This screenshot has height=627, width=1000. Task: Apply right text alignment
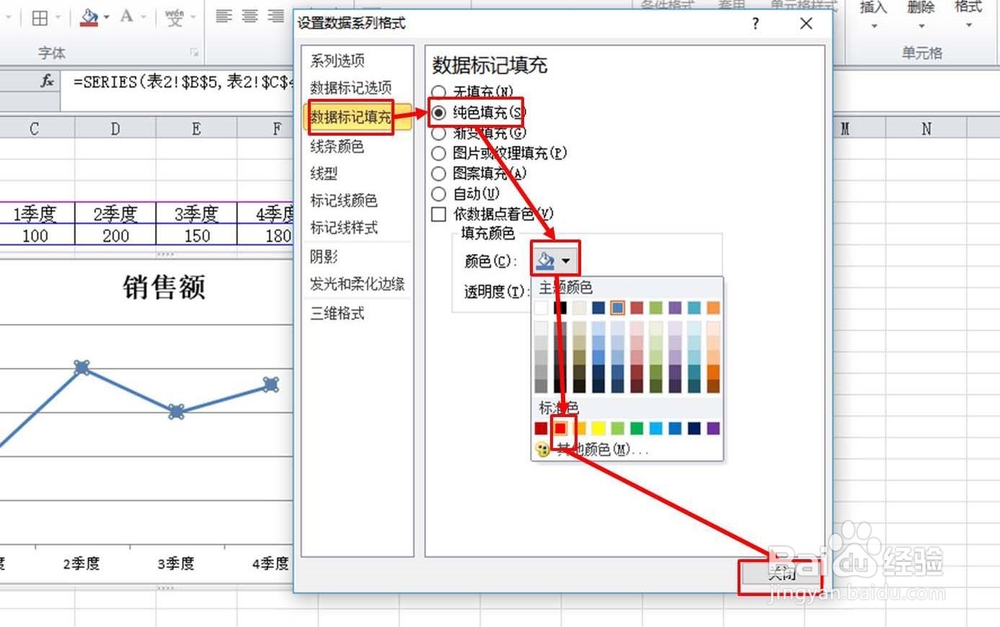276,16
